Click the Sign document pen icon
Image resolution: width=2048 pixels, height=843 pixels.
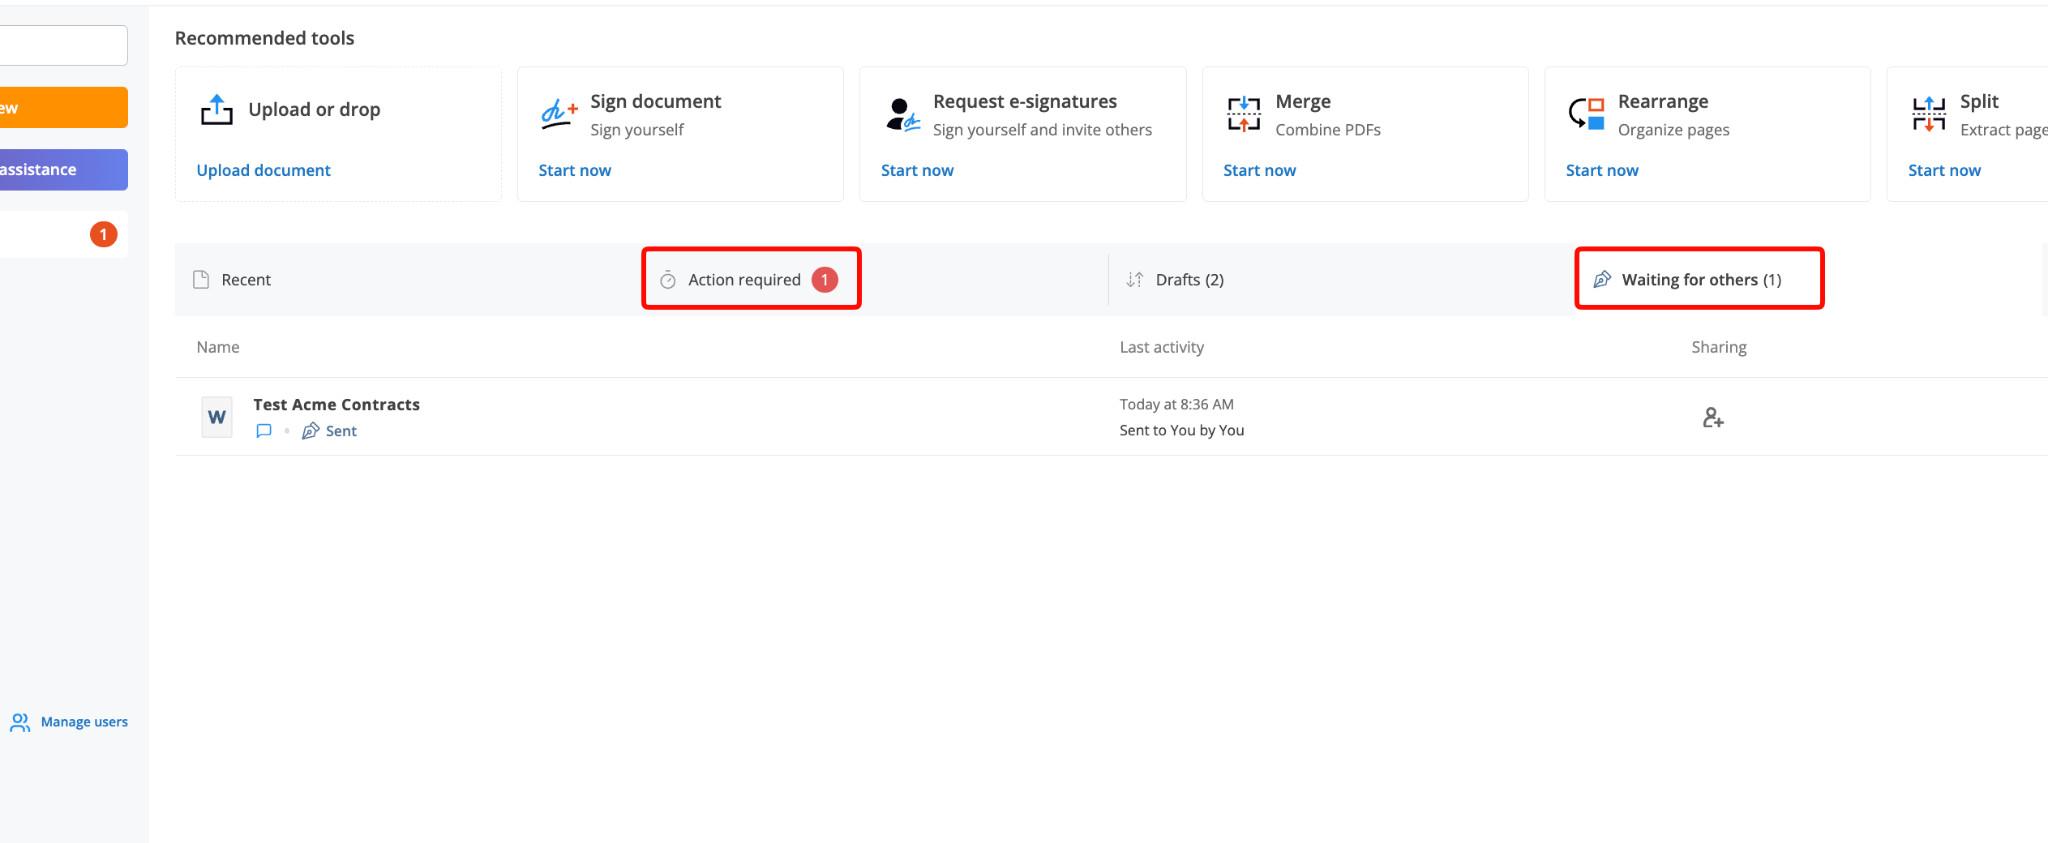(x=559, y=113)
